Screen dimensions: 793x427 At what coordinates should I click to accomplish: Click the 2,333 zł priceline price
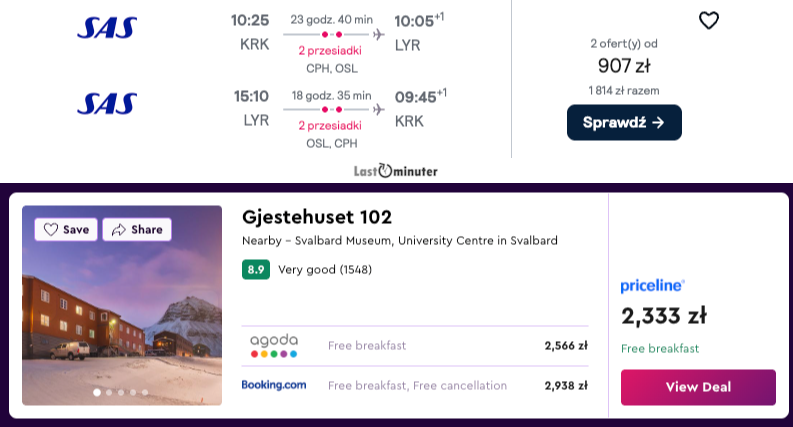[664, 316]
